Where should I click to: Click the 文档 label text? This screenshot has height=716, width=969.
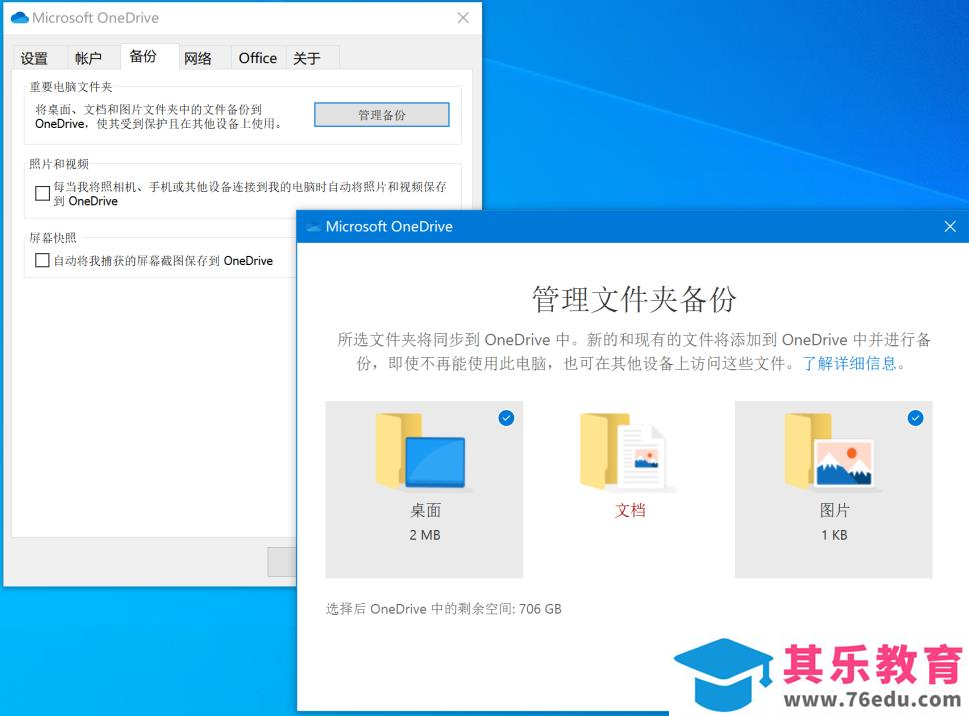tap(630, 510)
